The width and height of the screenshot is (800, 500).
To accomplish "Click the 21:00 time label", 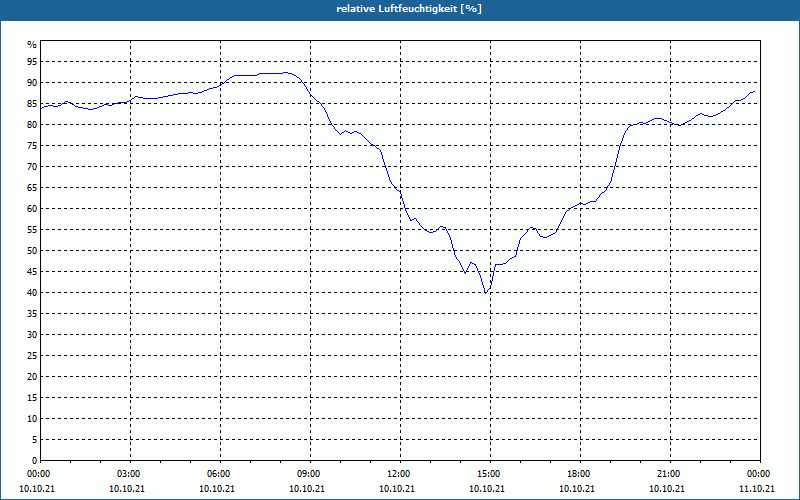I will [x=670, y=474].
